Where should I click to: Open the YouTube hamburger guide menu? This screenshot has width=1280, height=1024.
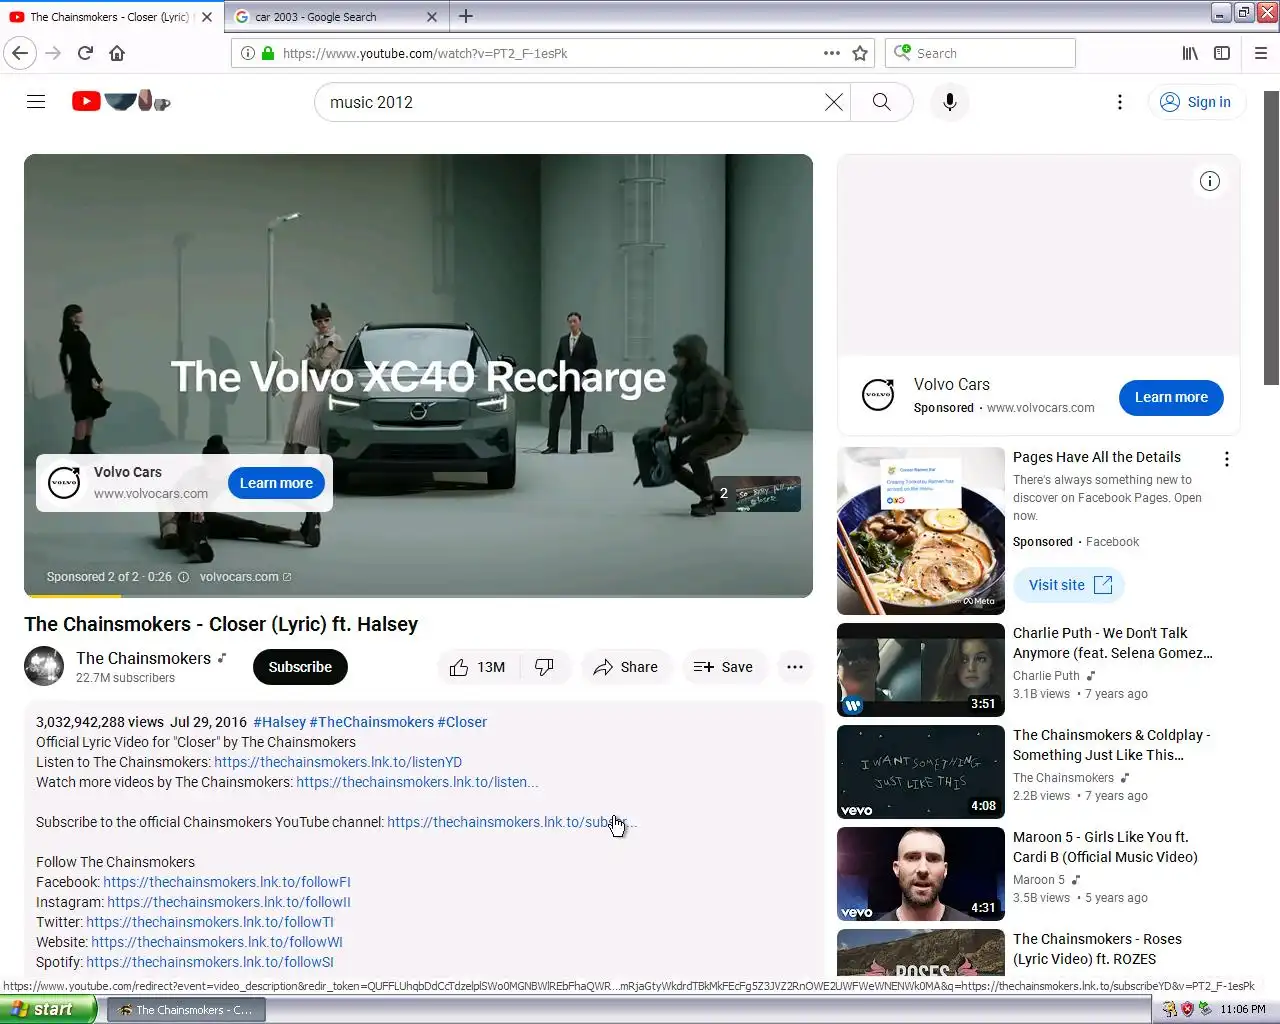point(36,102)
